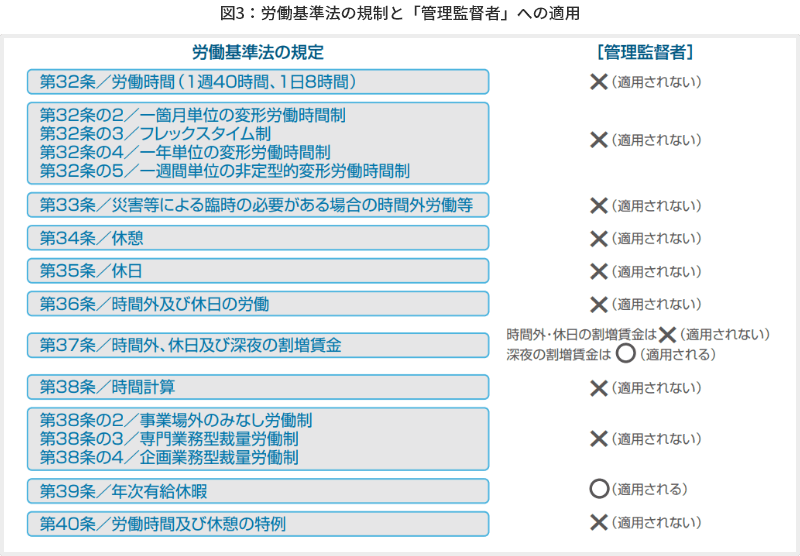Screen dimensions: 800x556
Task: Select the row 第34条／休憩
Action: click(258, 238)
